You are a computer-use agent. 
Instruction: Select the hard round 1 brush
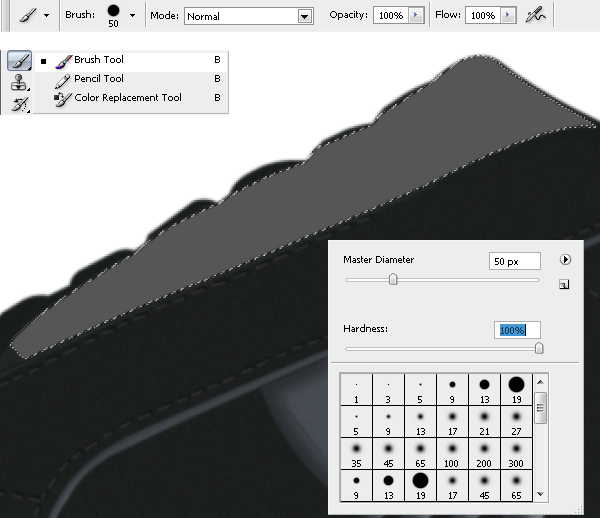[356, 390]
